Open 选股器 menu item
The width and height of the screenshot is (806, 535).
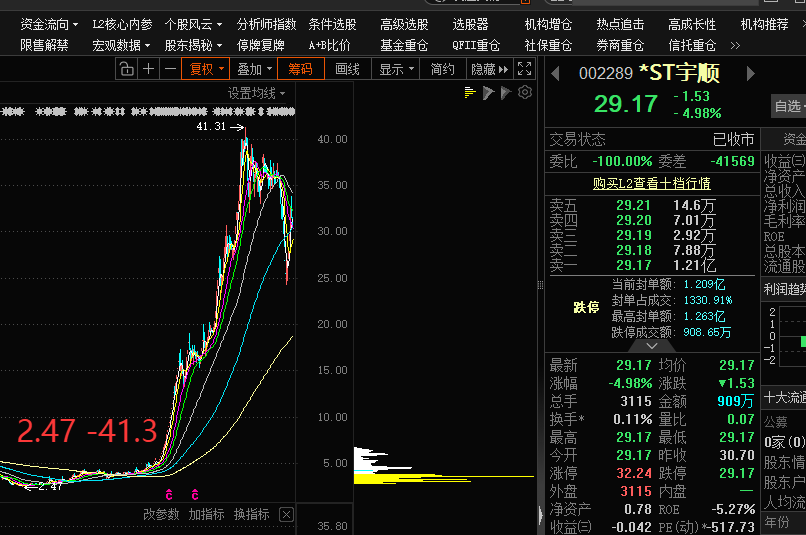(470, 24)
